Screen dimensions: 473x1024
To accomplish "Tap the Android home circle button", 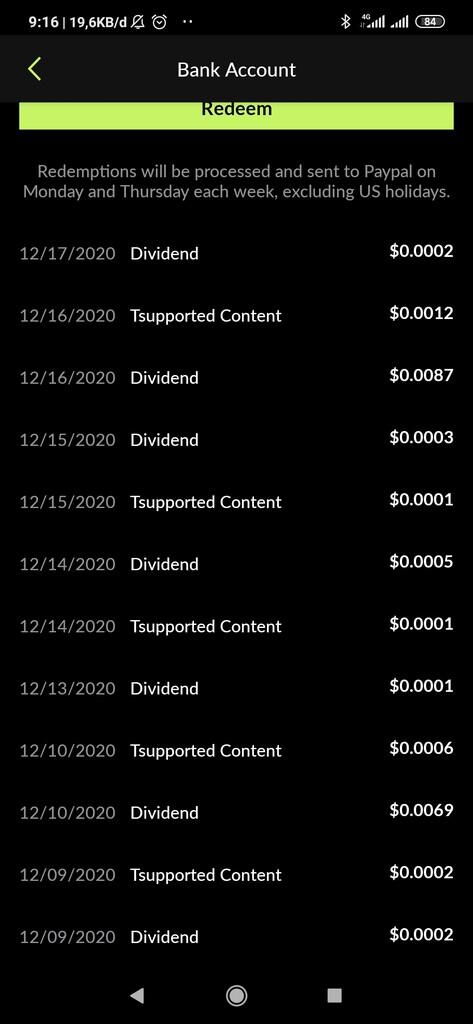I will tap(236, 995).
